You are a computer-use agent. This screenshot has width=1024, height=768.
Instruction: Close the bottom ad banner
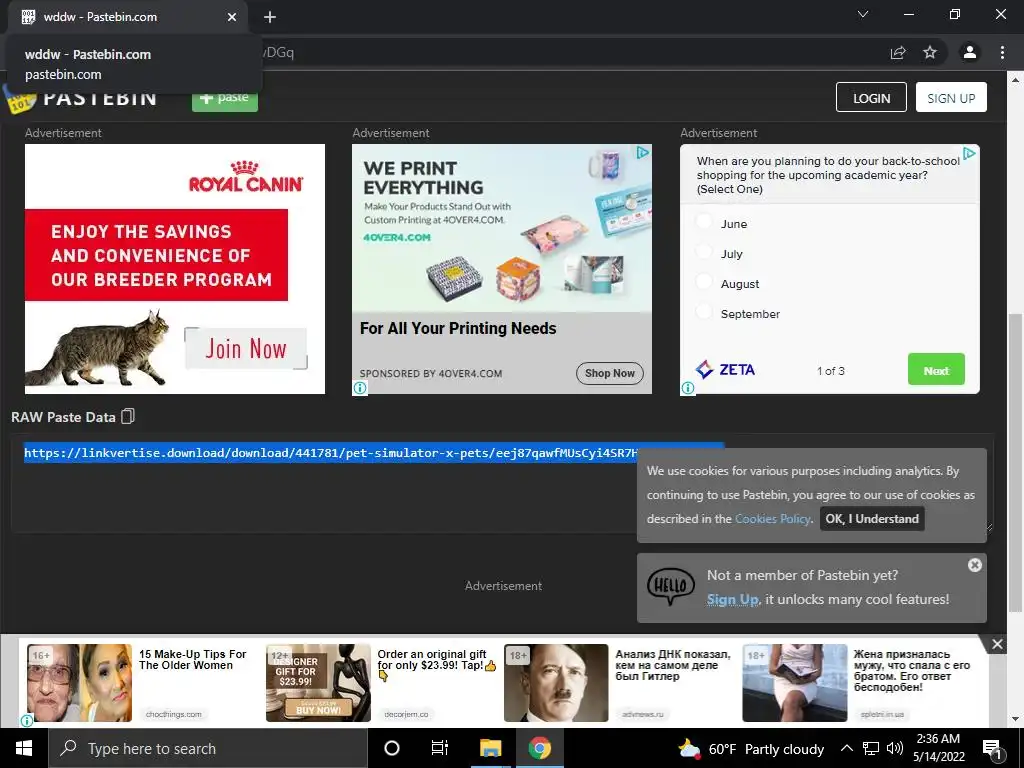point(997,645)
